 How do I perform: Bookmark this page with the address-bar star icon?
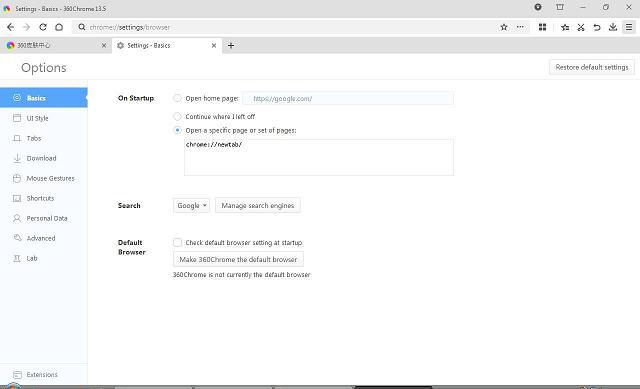[504, 27]
